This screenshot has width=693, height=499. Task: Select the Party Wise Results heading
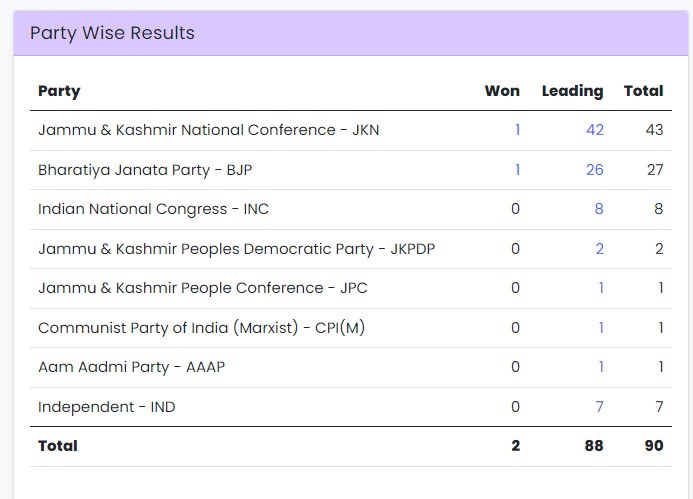(x=112, y=33)
